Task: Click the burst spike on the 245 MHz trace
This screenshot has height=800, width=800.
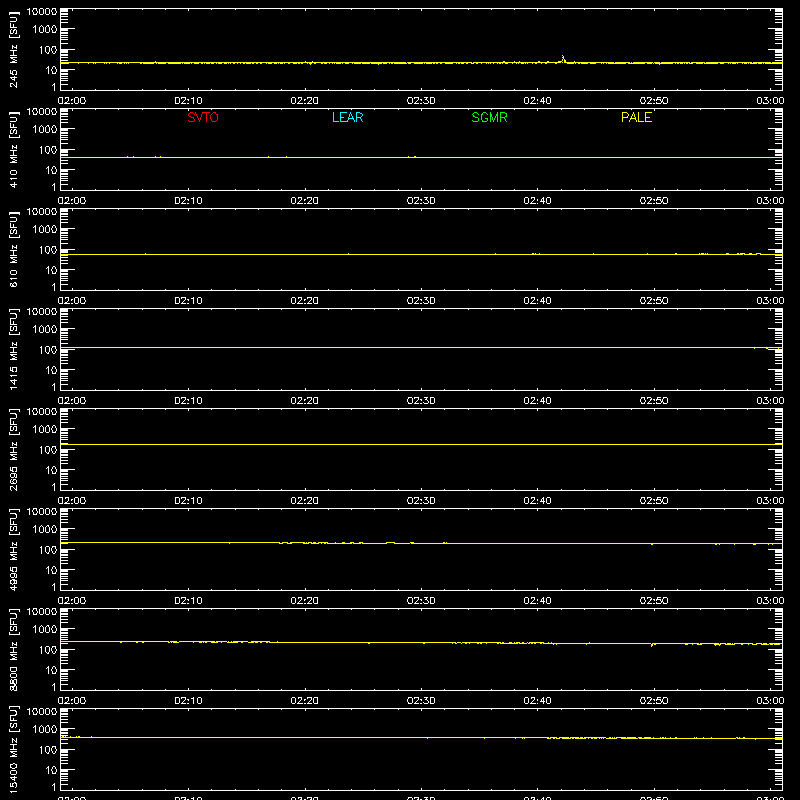Action: point(563,59)
